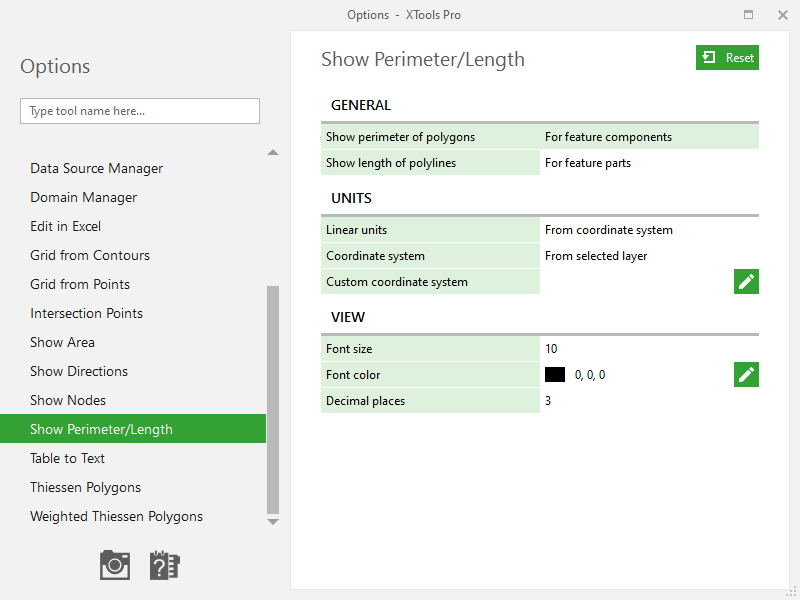
Task: Click the '0, 0, 0' font color value
Action: 590,375
